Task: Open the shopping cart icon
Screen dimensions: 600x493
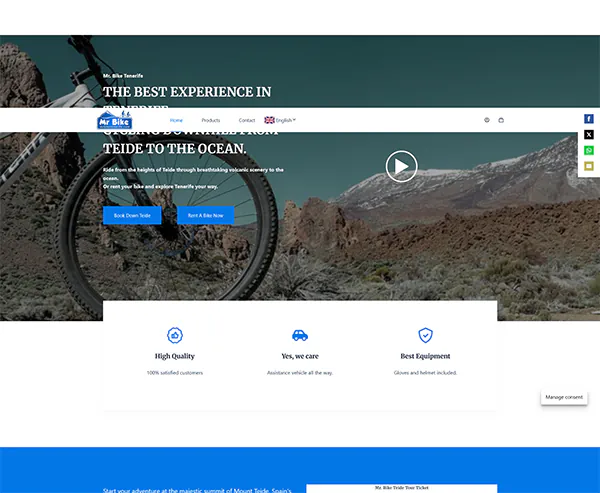Action: pyautogui.click(x=501, y=120)
